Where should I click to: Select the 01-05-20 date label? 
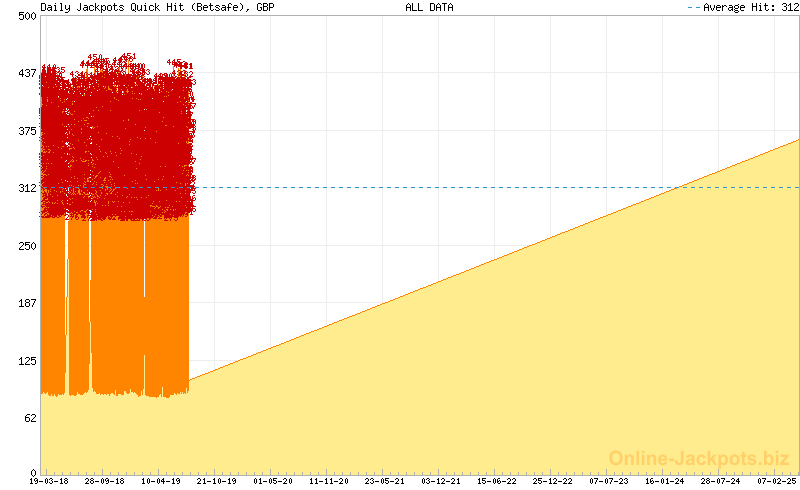(x=273, y=481)
